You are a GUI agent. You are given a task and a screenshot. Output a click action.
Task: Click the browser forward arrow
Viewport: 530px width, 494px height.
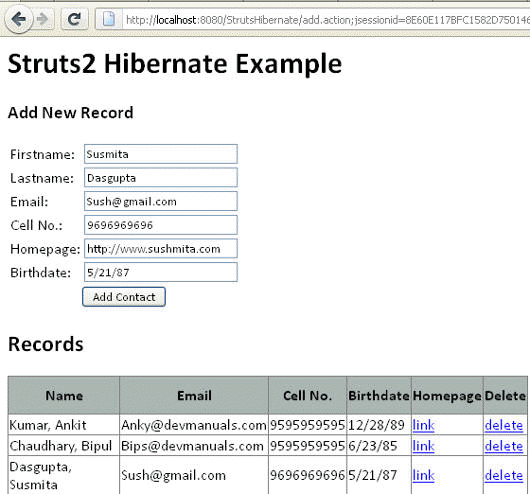pyautogui.click(x=43, y=19)
